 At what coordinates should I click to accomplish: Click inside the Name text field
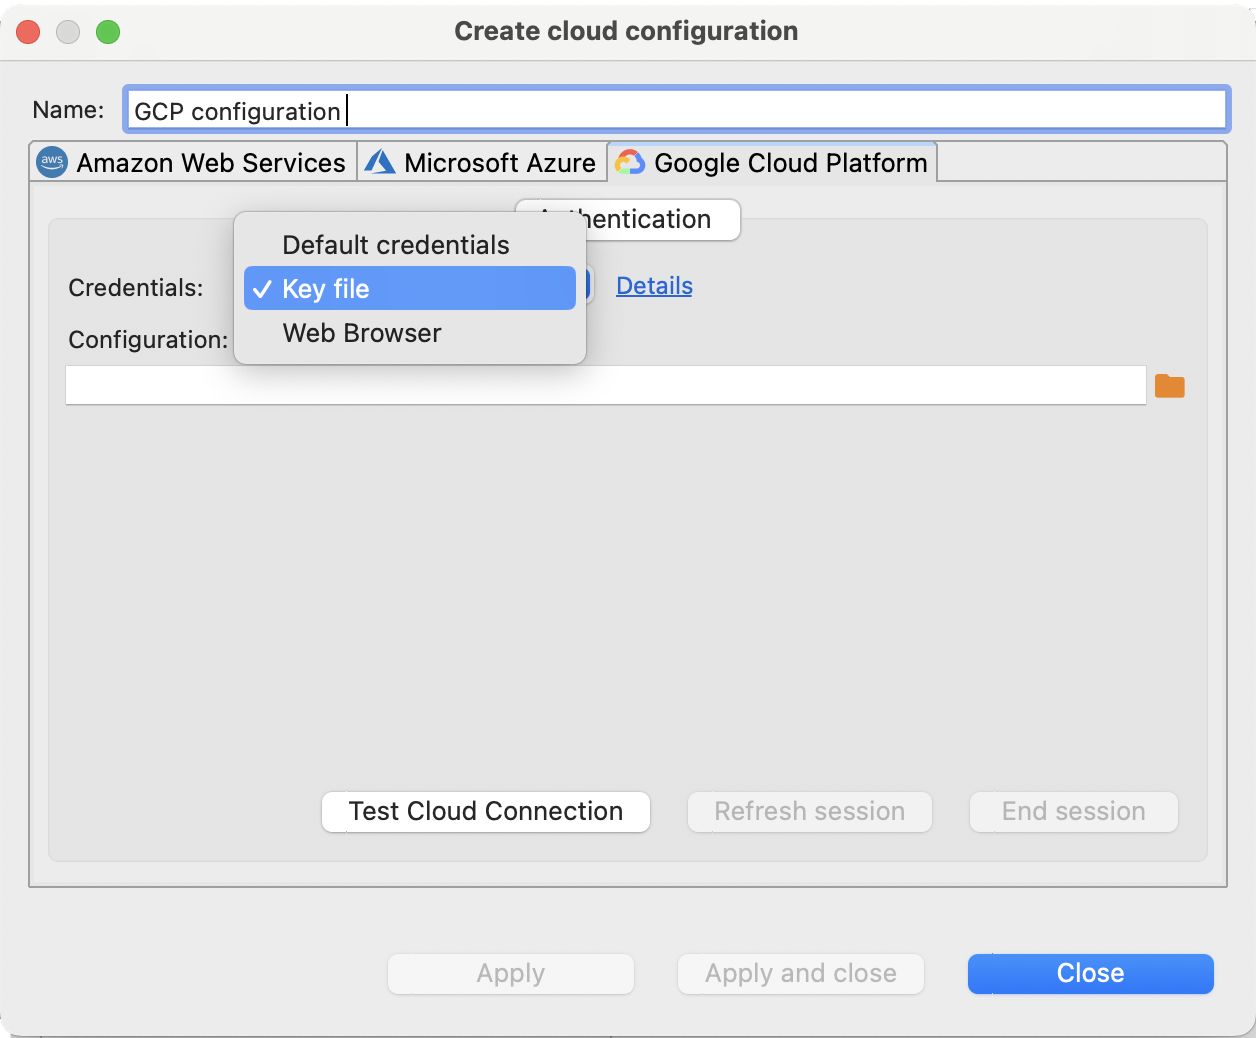pos(675,110)
